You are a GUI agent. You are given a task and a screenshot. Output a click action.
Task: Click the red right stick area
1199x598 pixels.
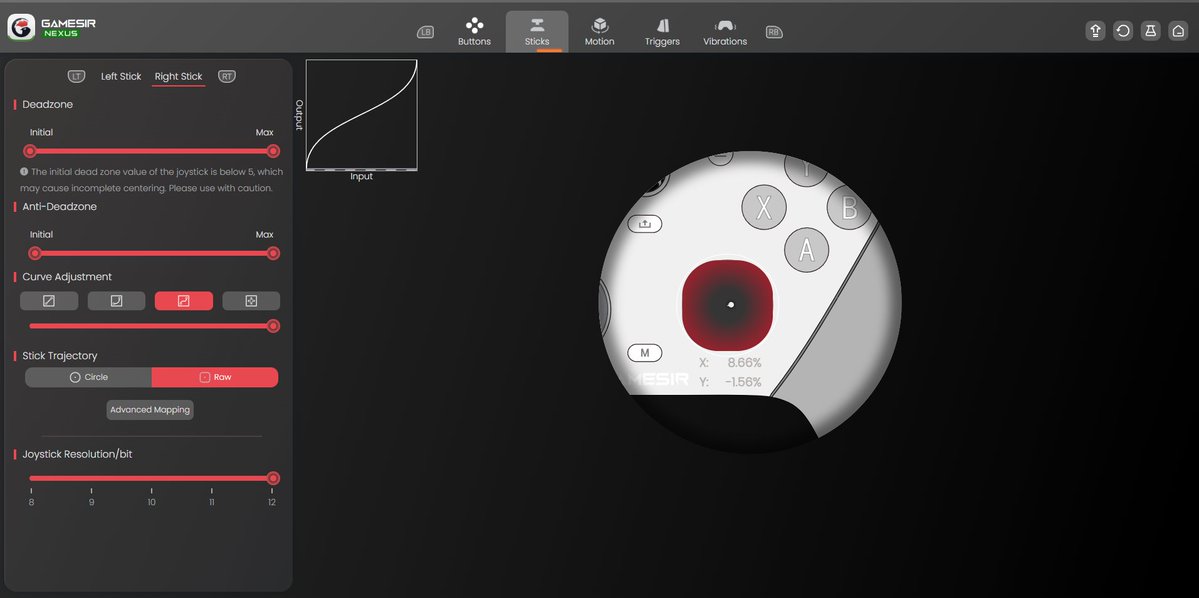tap(727, 304)
